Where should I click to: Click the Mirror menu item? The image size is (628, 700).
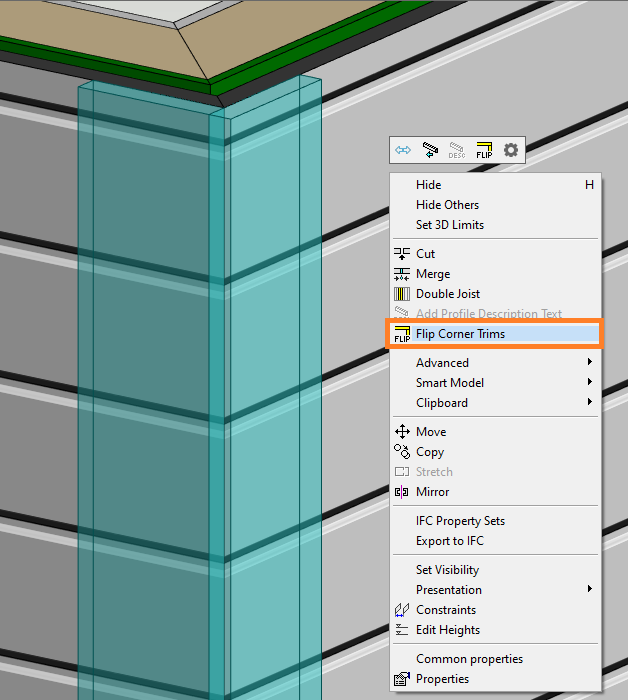pos(433,492)
